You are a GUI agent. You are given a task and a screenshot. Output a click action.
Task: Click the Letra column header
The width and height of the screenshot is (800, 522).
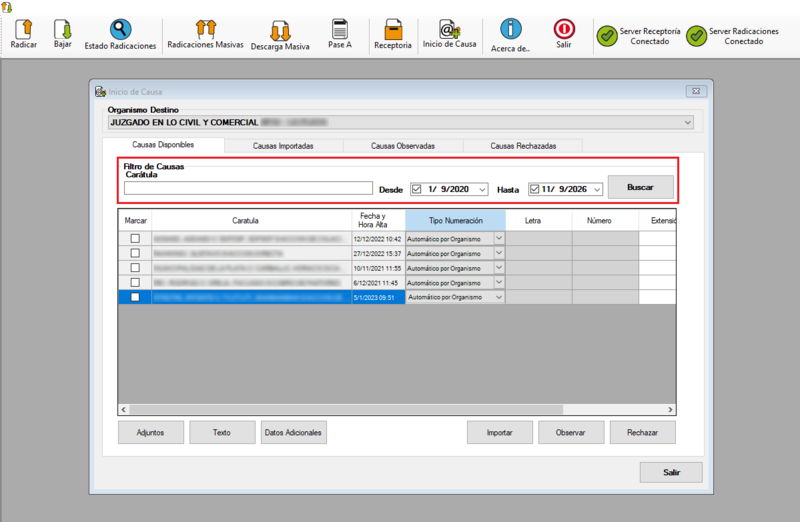point(539,220)
